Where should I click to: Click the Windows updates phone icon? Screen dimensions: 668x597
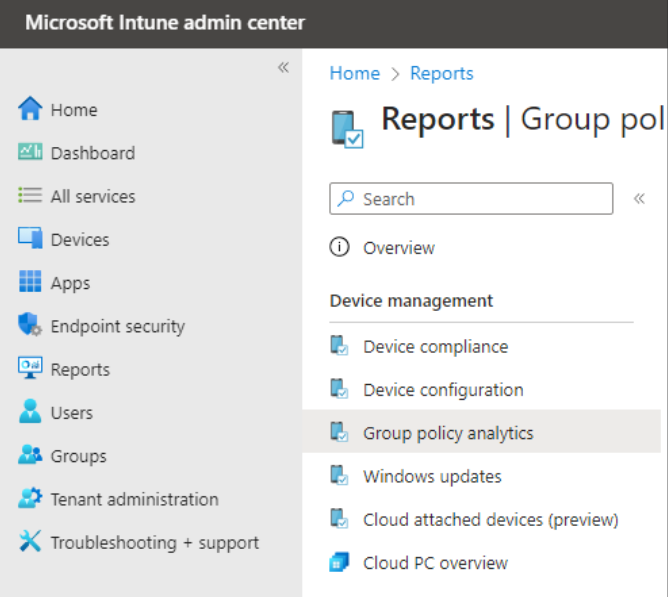pos(339,475)
